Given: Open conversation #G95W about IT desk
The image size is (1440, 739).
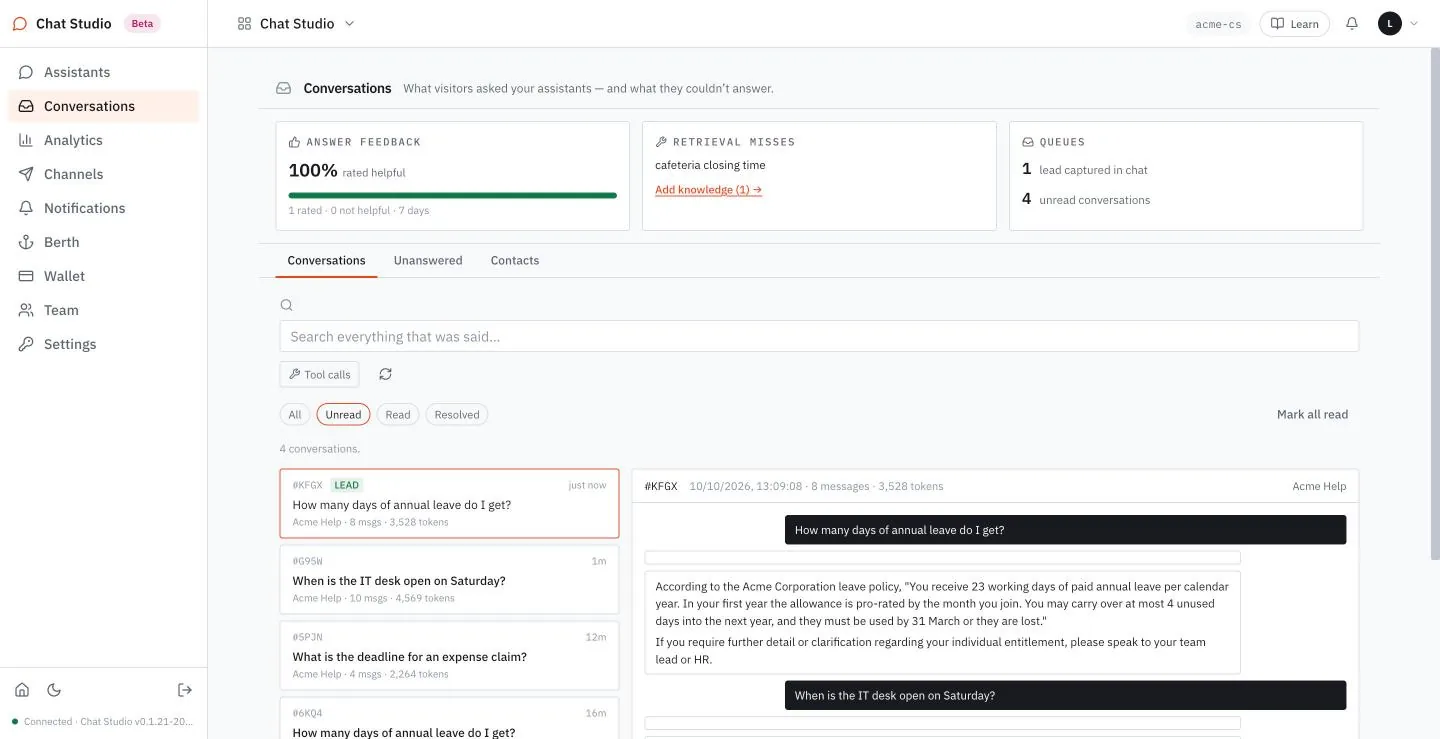Looking at the screenshot, I should tap(449, 579).
